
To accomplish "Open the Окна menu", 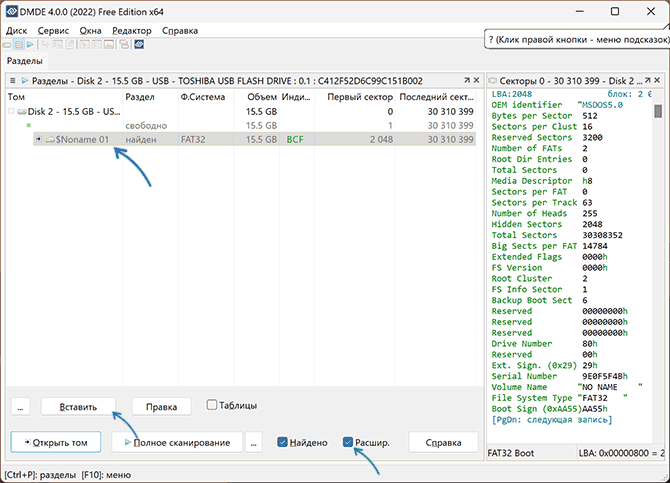I will point(90,31).
